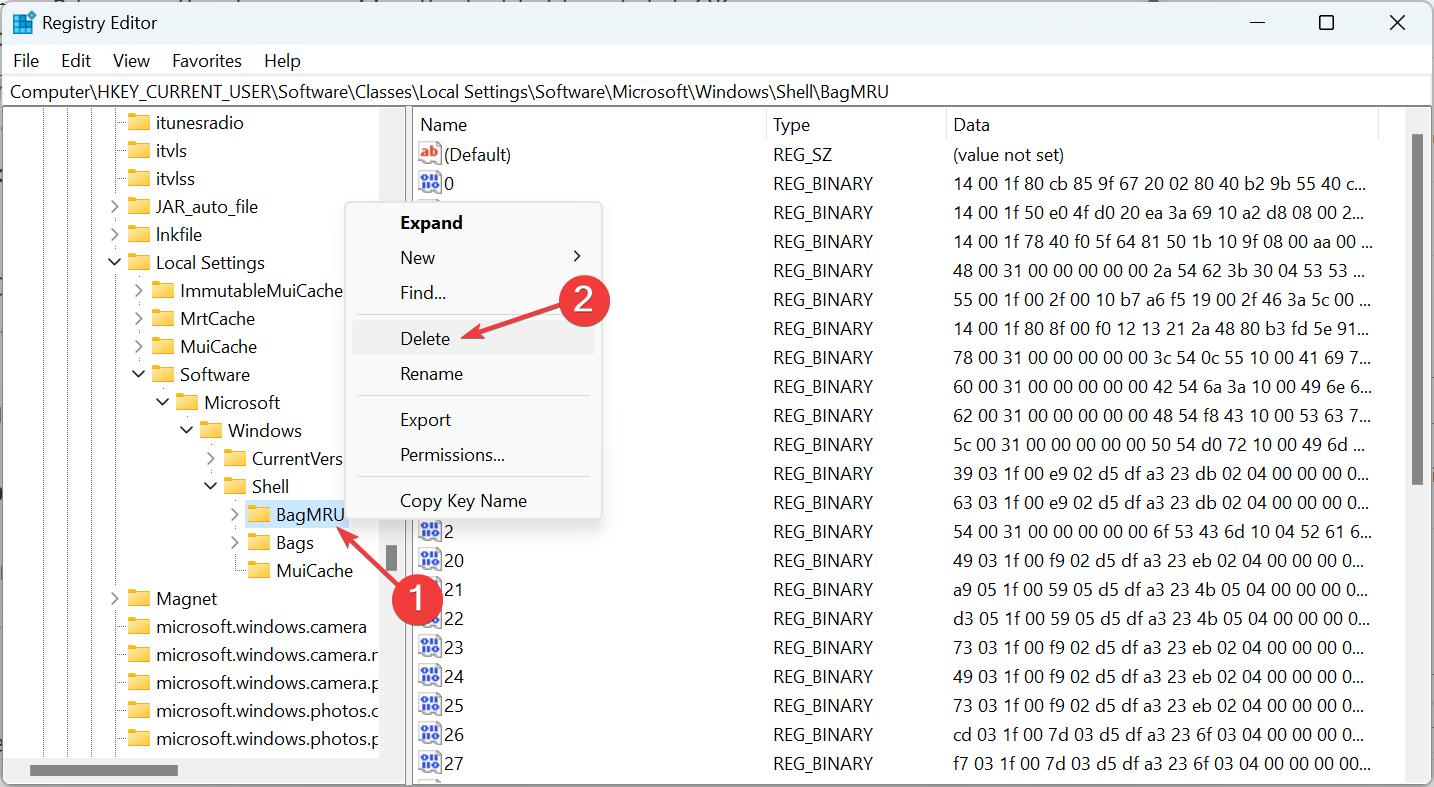Open the Favorites menu
The image size is (1434, 787).
(x=206, y=61)
